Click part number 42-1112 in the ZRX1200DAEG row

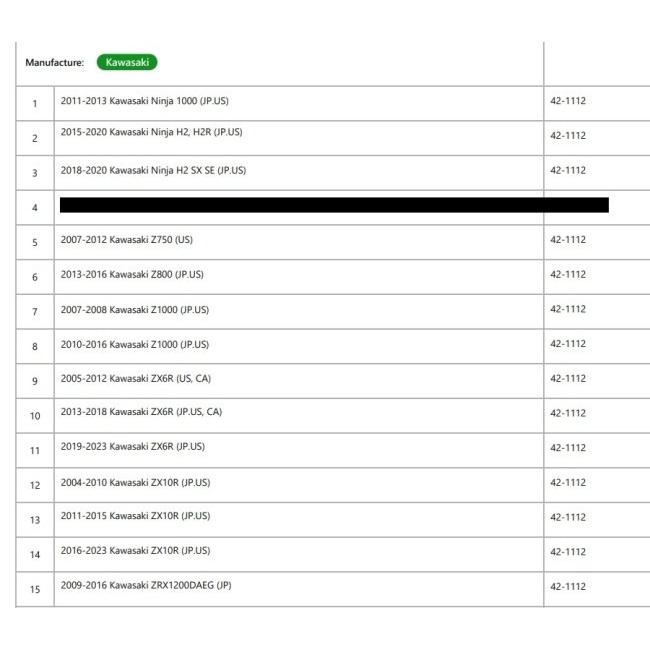[568, 586]
